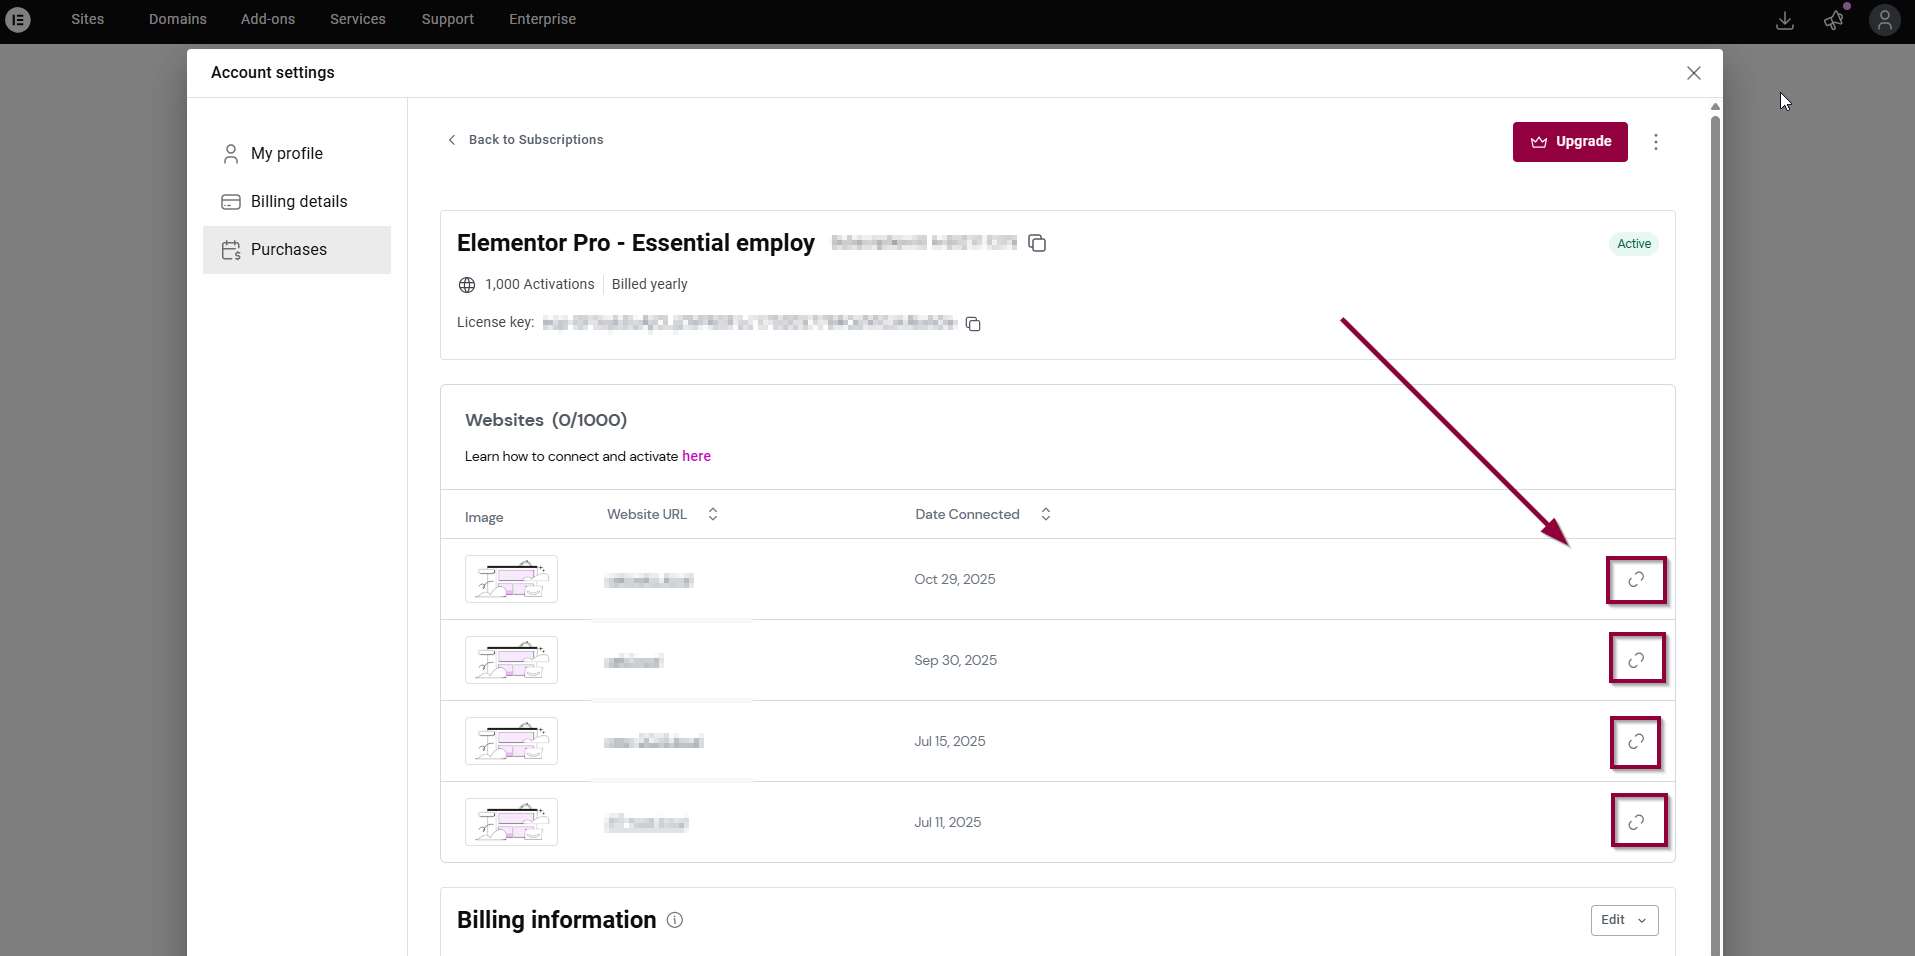Disconnect the website connected Sep 30, 2025
Image resolution: width=1915 pixels, height=956 pixels.
[x=1636, y=660]
